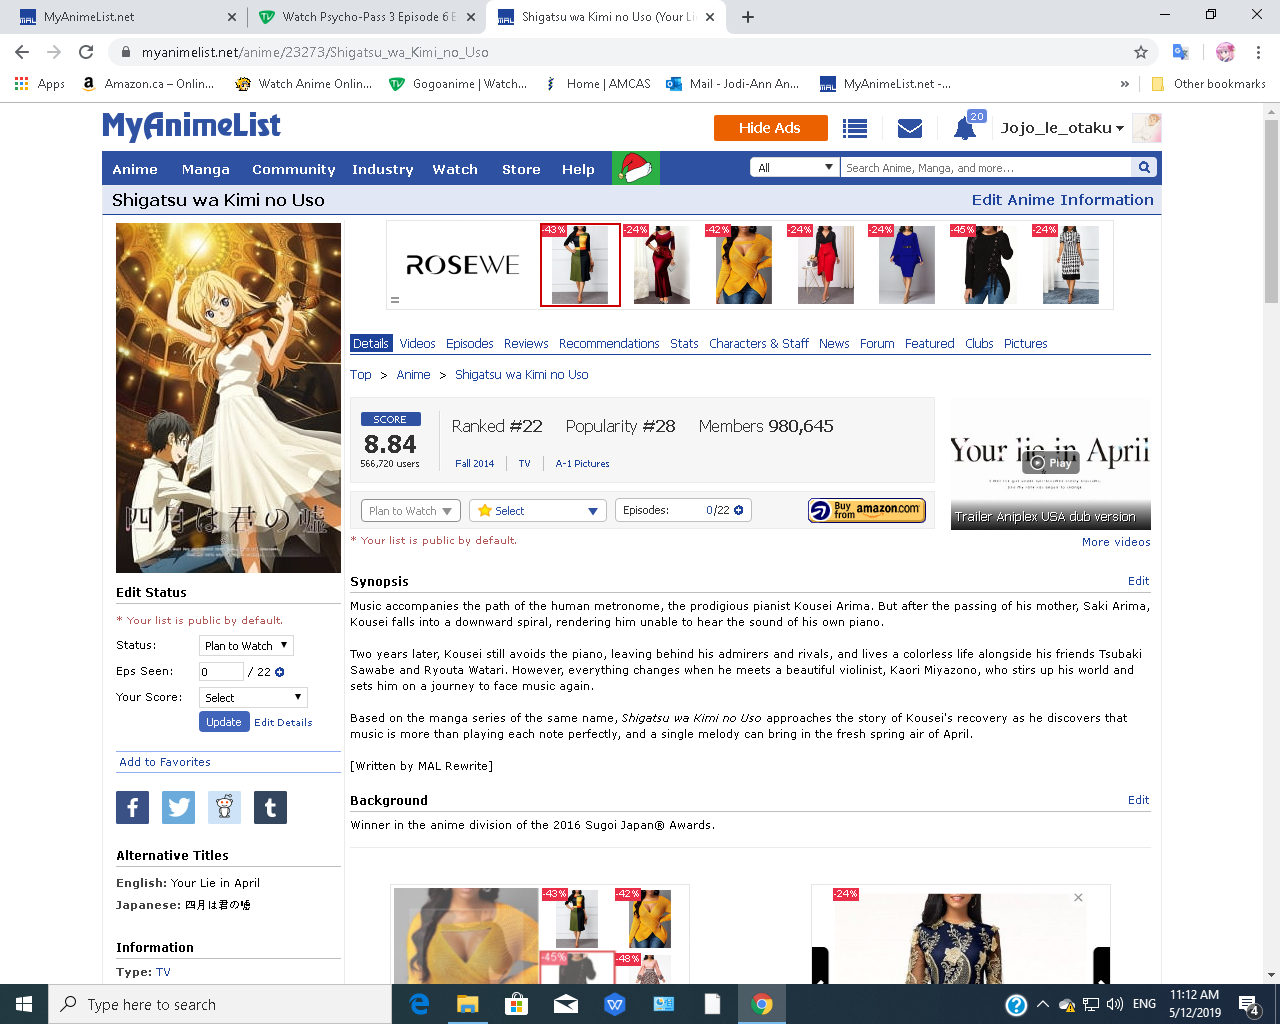Screen dimensions: 1280x1024
Task: Click the MyAnimeList logo
Action: 191,126
